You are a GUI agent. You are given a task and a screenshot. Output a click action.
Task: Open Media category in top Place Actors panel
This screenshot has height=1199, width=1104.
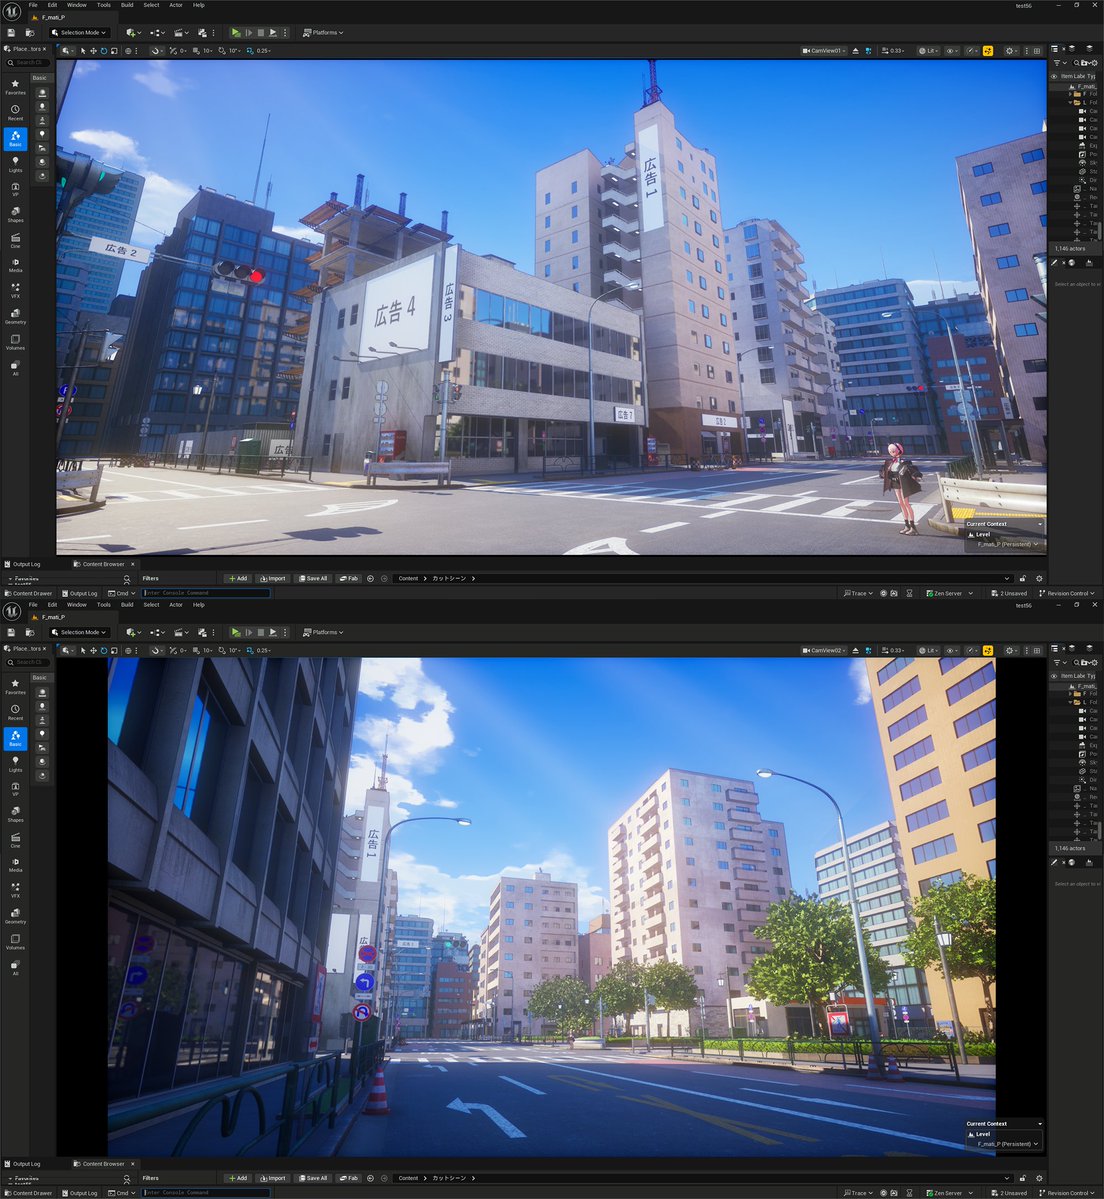15,265
